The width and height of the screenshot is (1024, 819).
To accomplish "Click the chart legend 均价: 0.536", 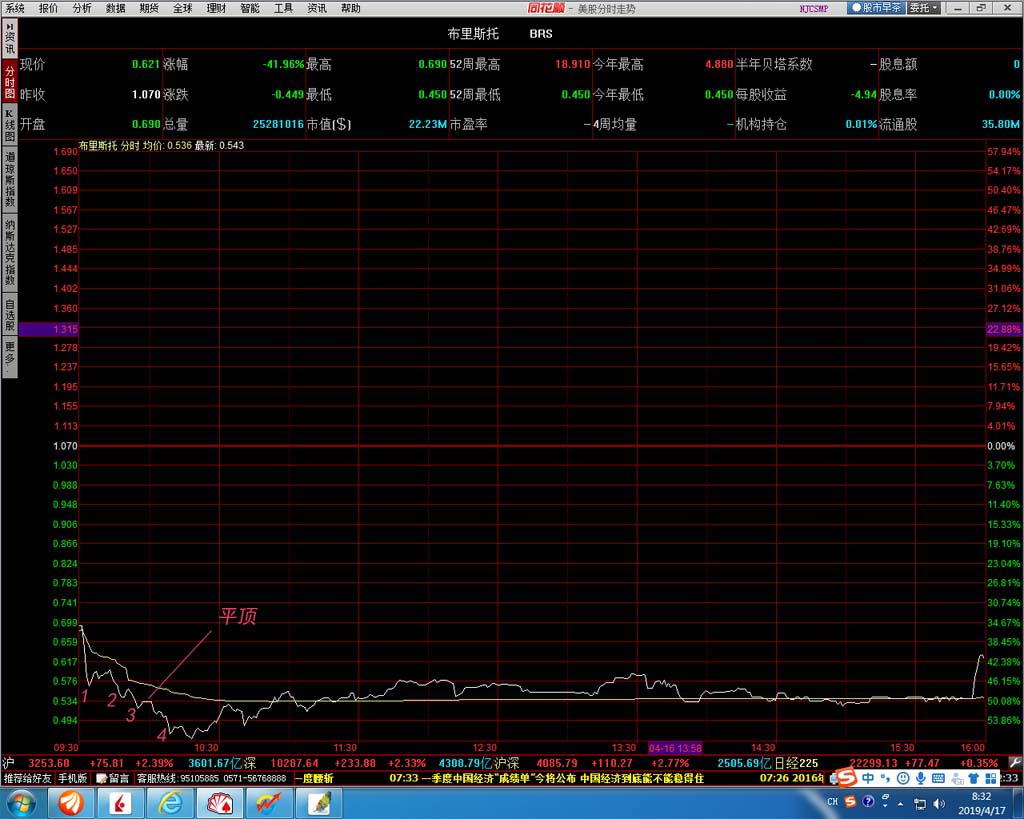I will click(167, 145).
